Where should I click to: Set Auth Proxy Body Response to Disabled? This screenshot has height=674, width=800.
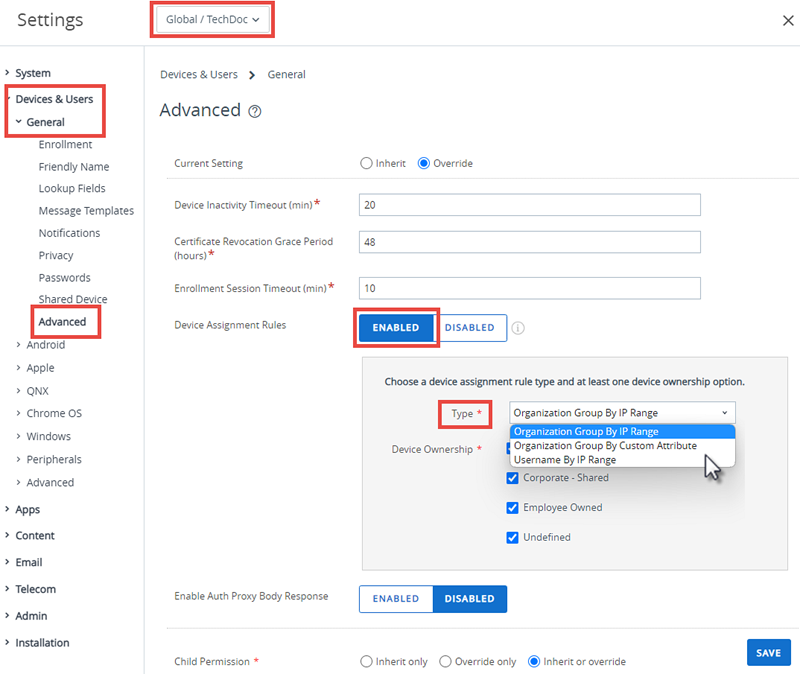pos(469,598)
